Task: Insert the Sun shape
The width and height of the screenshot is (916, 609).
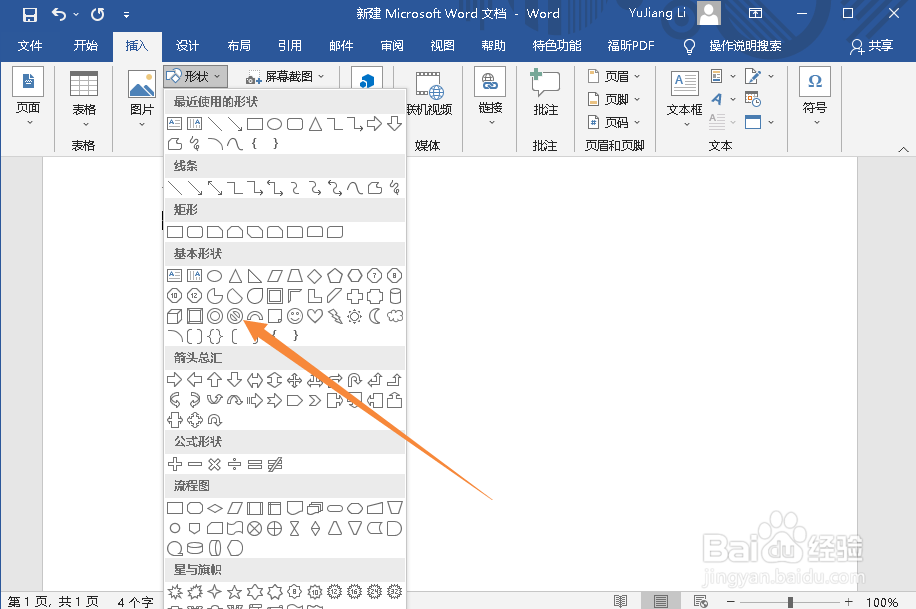Action: coord(355,316)
